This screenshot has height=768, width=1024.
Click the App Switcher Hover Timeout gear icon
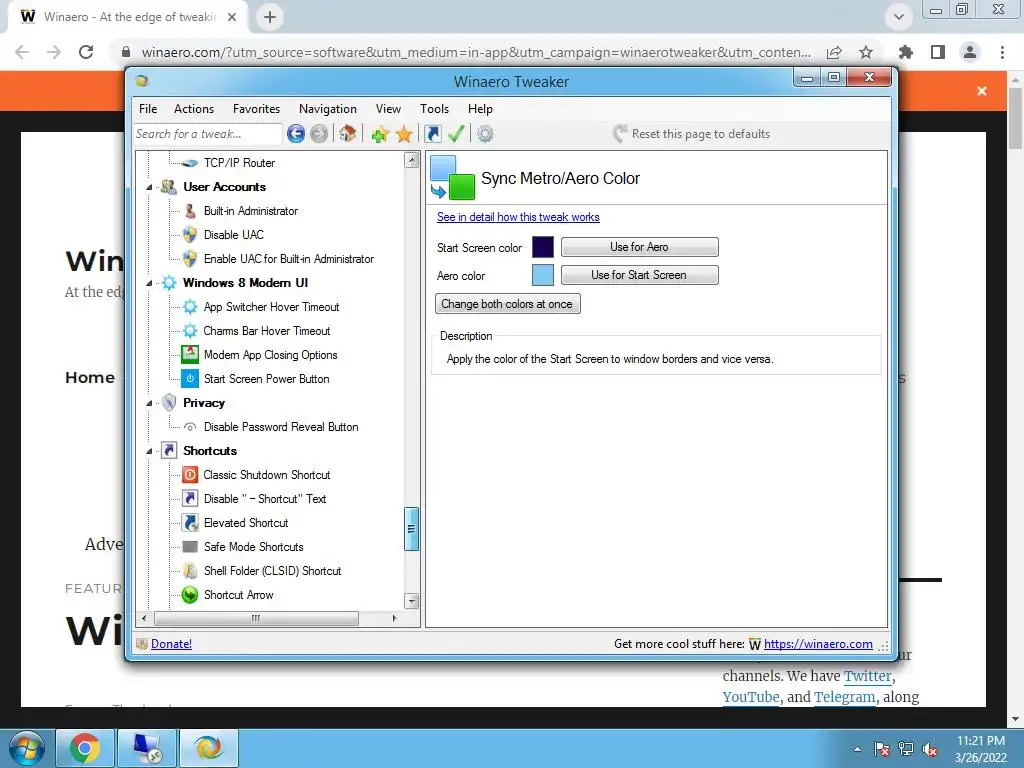189,306
